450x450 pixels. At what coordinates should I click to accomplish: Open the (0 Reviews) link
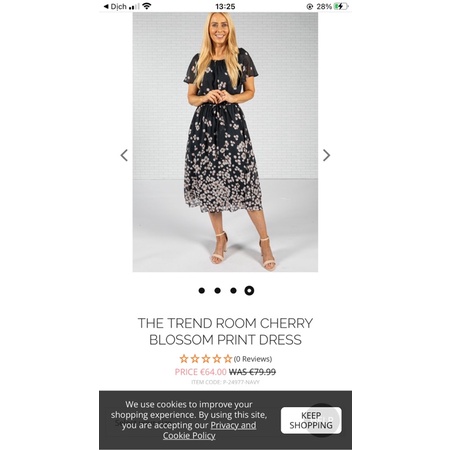(253, 359)
